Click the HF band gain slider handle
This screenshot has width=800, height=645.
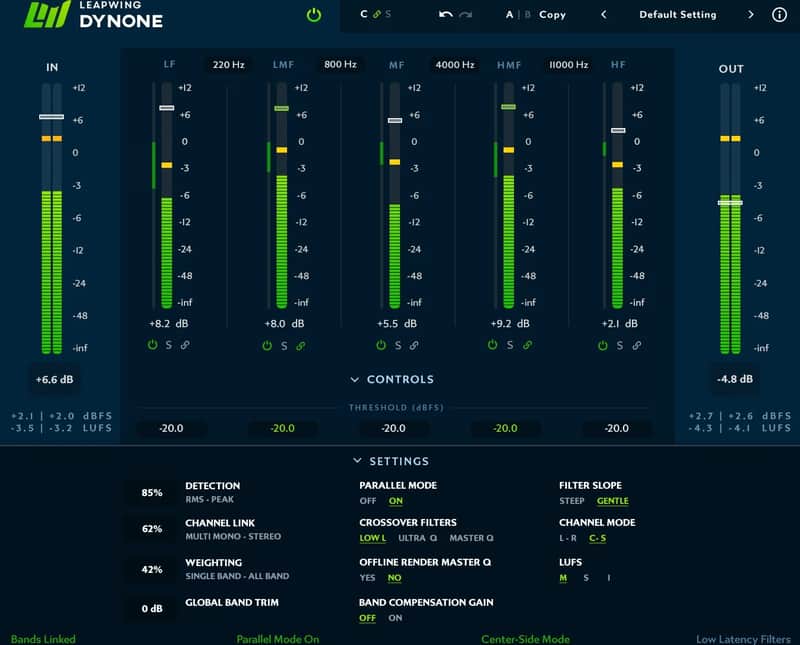point(618,131)
